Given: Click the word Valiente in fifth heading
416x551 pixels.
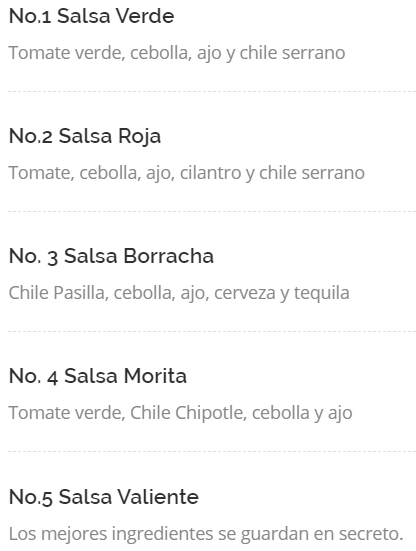Looking at the screenshot, I should click(158, 497).
